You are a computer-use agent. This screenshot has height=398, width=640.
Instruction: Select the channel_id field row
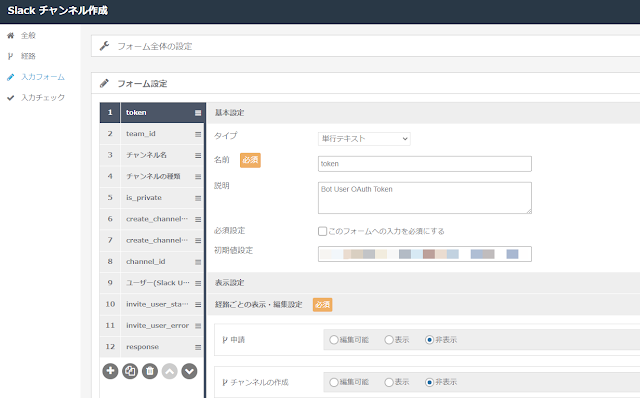(152, 261)
